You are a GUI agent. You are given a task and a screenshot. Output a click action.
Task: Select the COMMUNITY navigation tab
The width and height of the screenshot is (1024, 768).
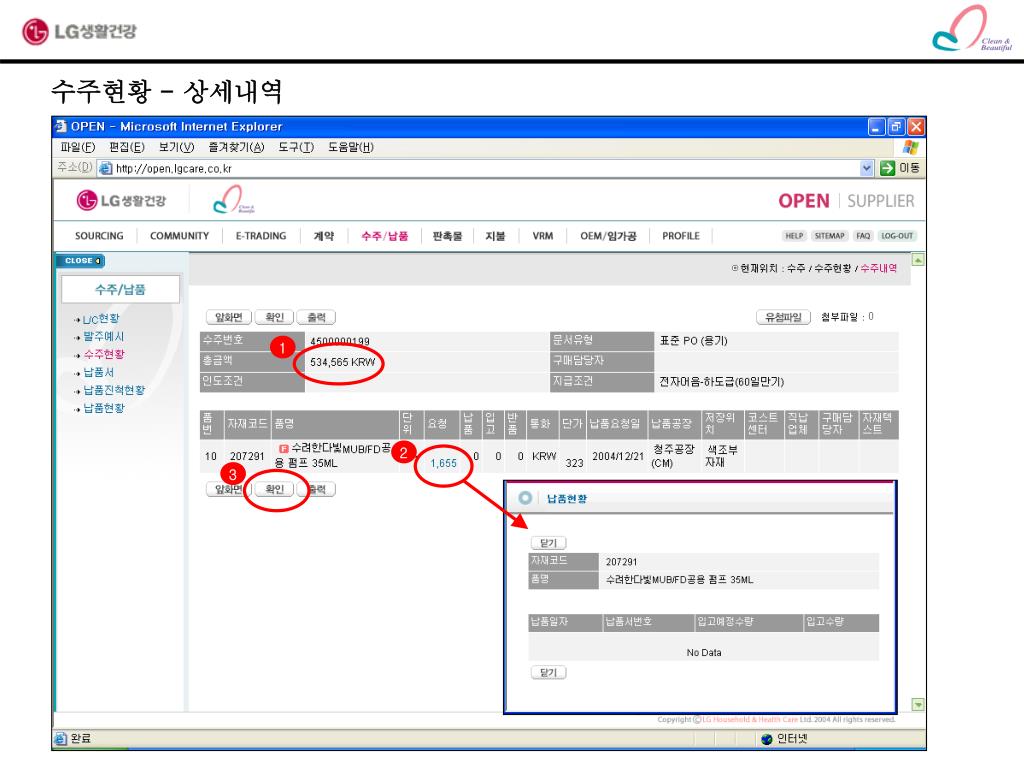180,236
